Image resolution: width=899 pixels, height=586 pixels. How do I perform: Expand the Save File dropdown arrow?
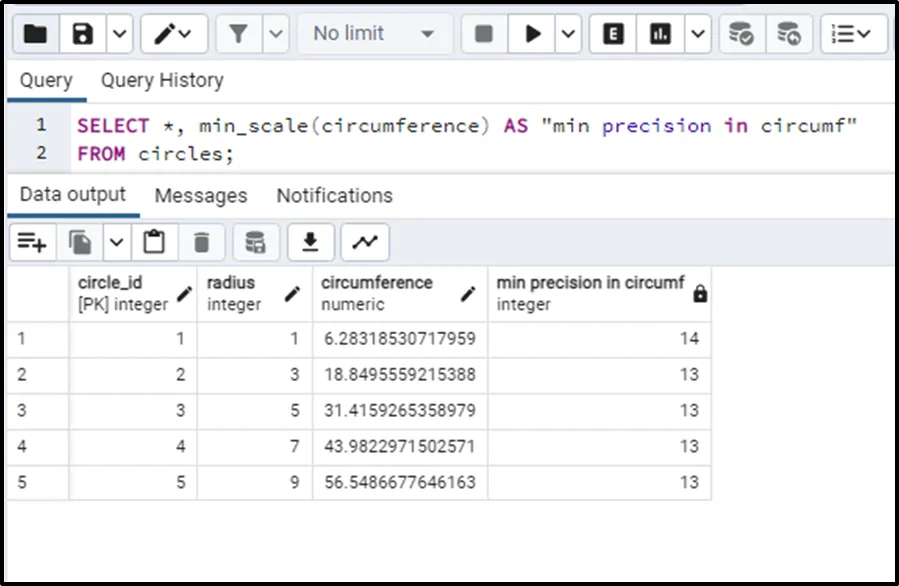pos(118,34)
